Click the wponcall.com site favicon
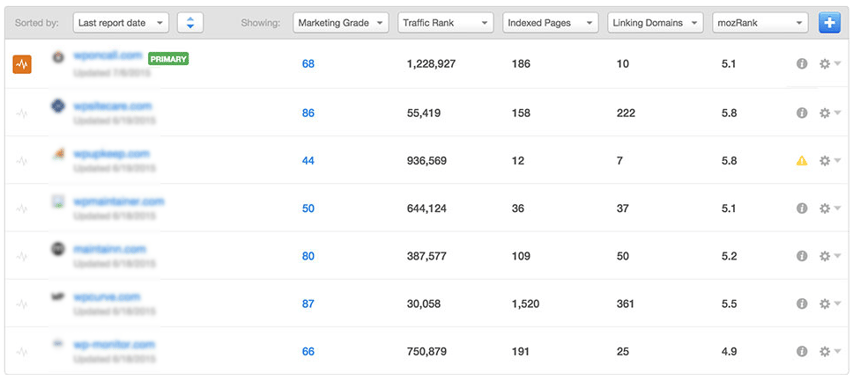Screen dimensions: 853x380 (x=58, y=57)
